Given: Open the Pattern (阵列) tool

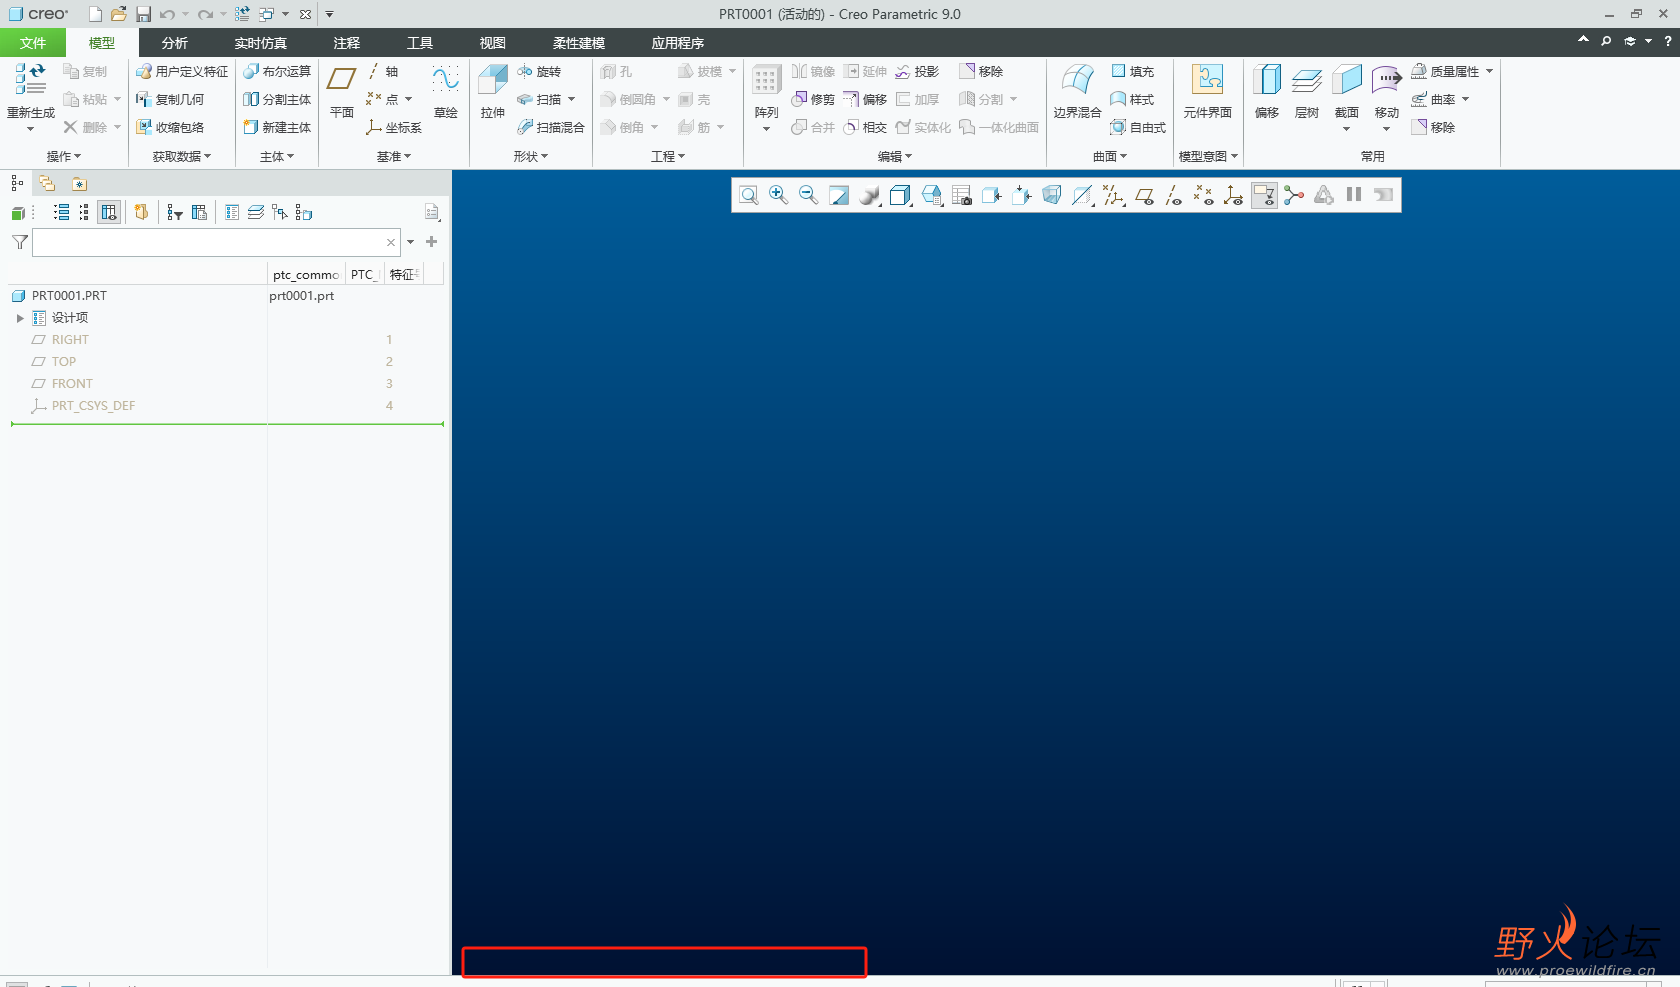Looking at the screenshot, I should point(766,98).
